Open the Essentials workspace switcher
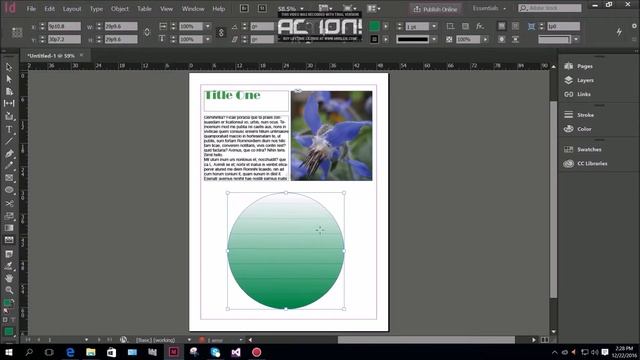This screenshot has width=640, height=360. point(489,8)
